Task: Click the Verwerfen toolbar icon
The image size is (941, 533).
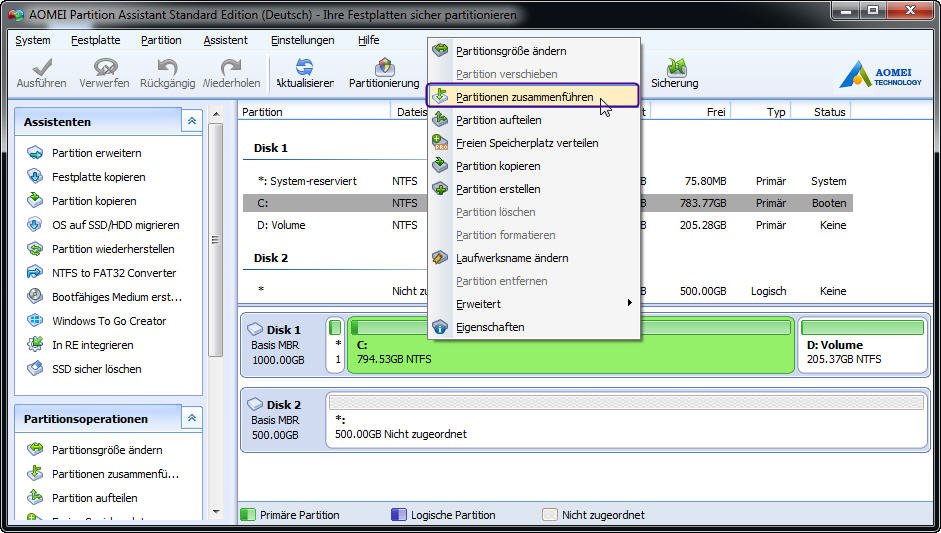Action: tap(104, 67)
